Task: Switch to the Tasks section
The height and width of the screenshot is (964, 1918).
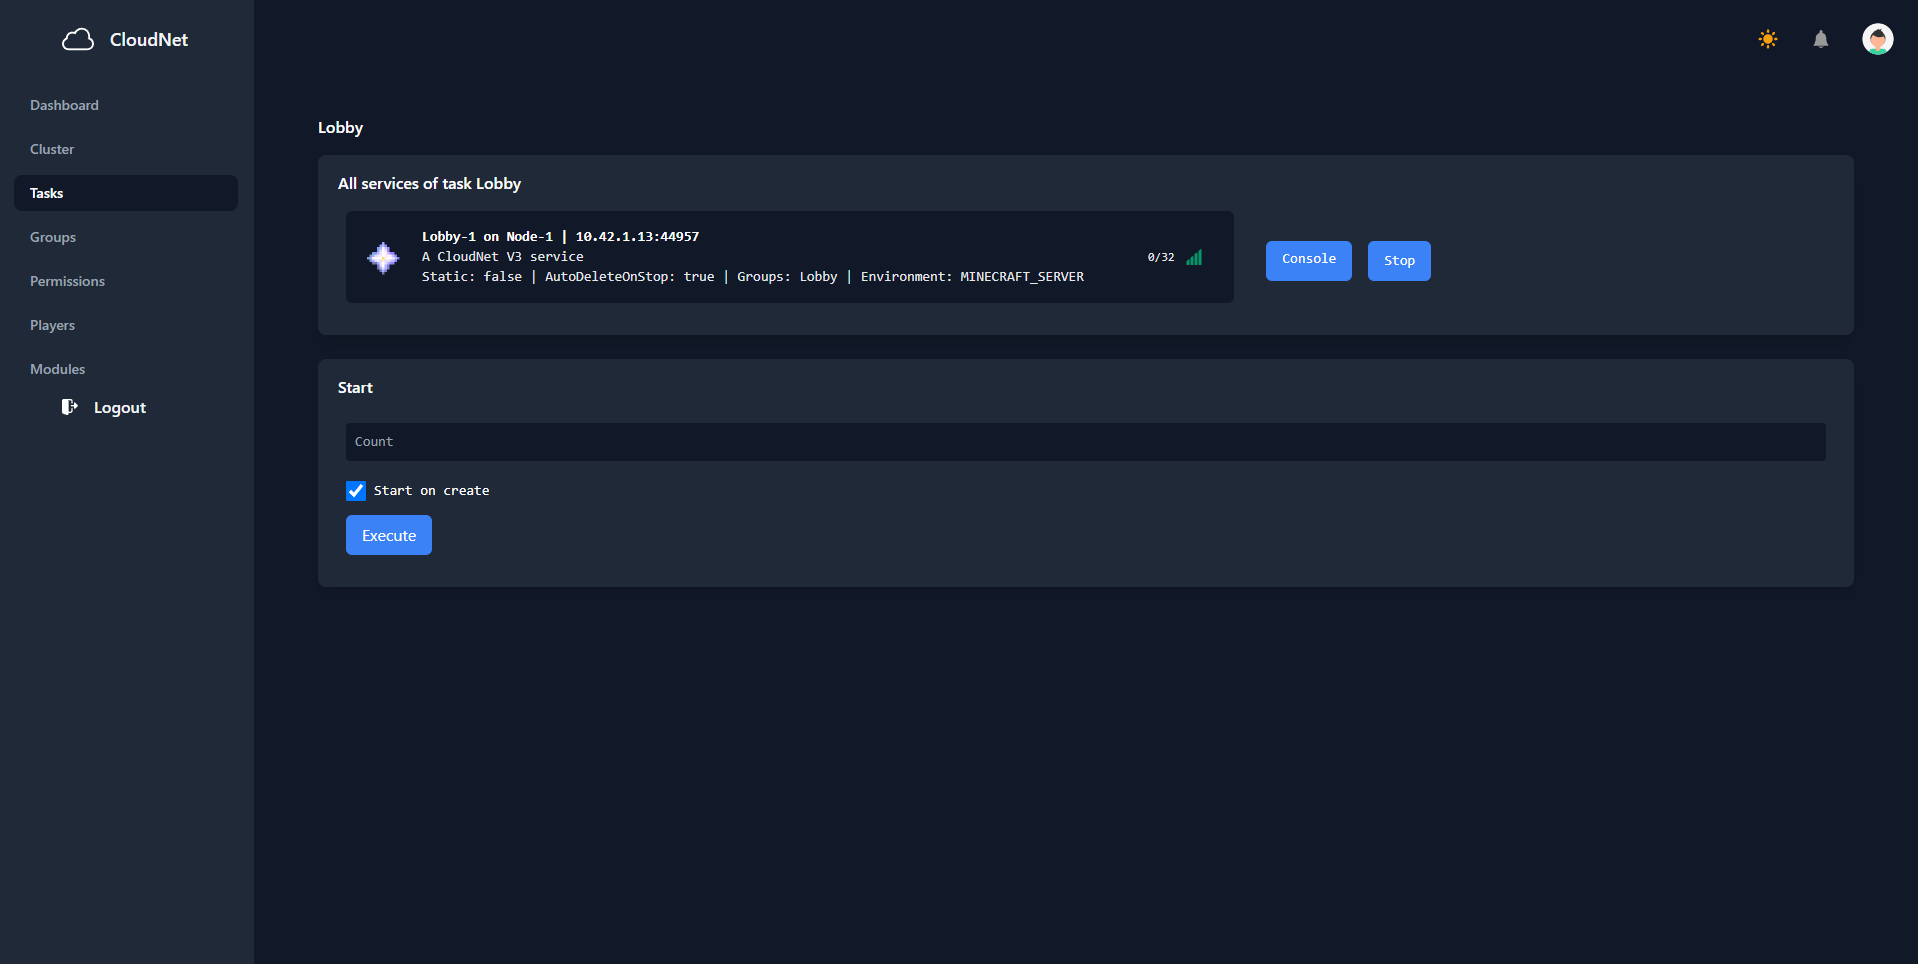Action: point(46,193)
